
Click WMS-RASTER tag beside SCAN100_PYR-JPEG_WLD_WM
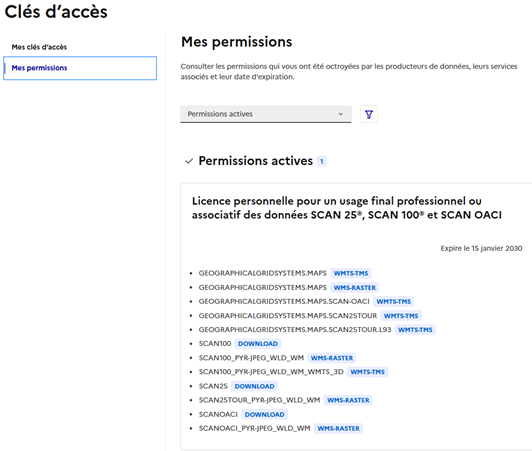[332, 358]
